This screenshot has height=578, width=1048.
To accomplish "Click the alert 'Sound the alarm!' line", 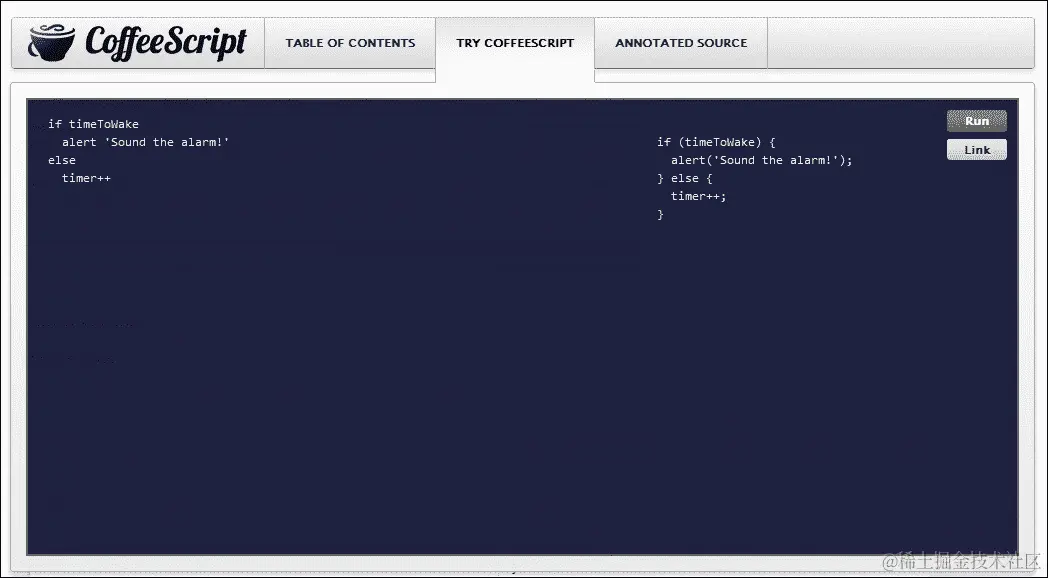I will coord(147,141).
